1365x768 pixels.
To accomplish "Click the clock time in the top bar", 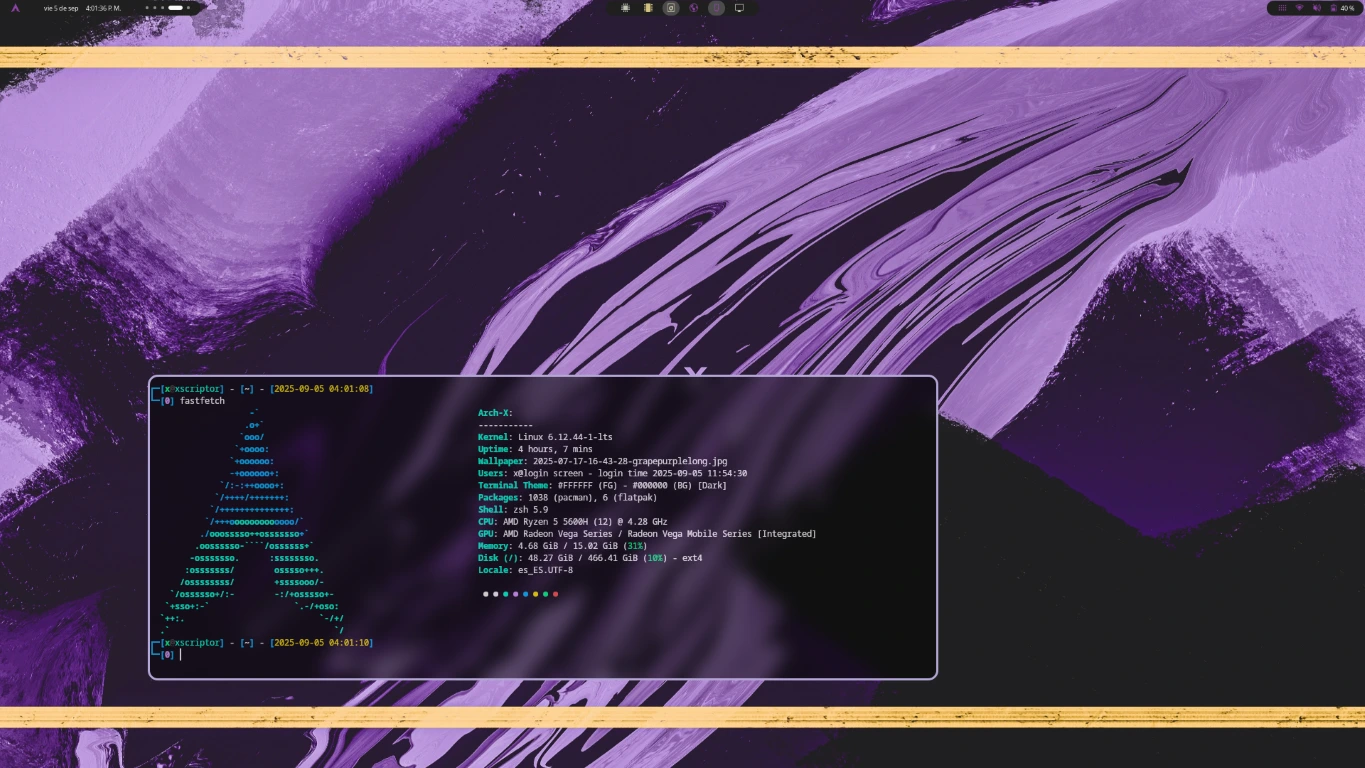I will (103, 7).
